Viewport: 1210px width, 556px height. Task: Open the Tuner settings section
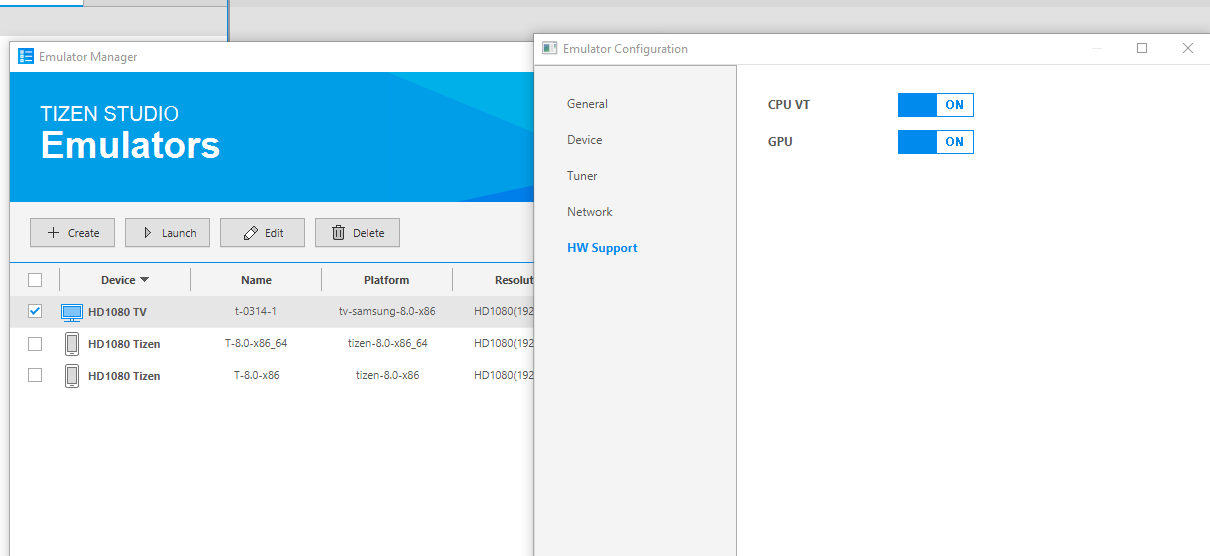click(582, 176)
